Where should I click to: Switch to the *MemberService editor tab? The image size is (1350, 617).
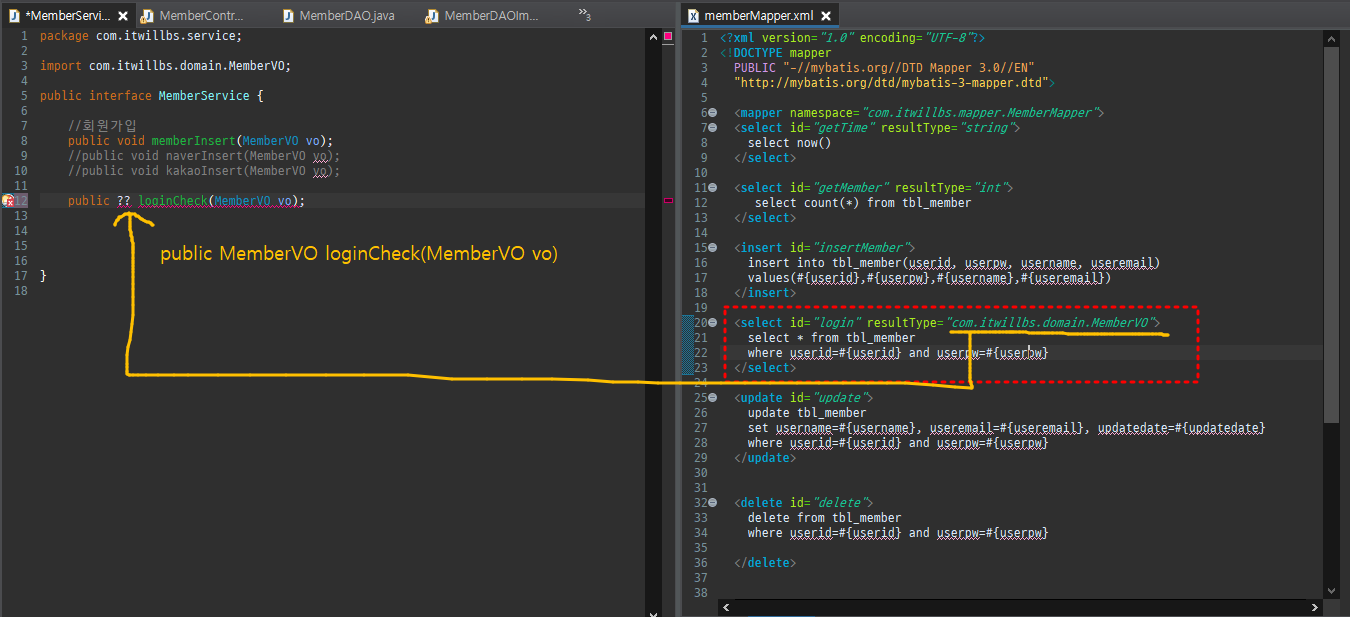coord(66,16)
